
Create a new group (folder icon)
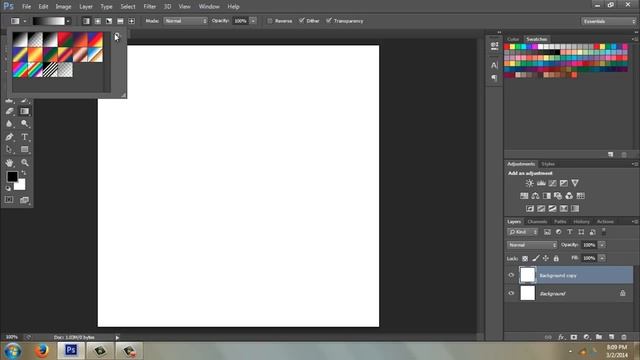coord(599,337)
